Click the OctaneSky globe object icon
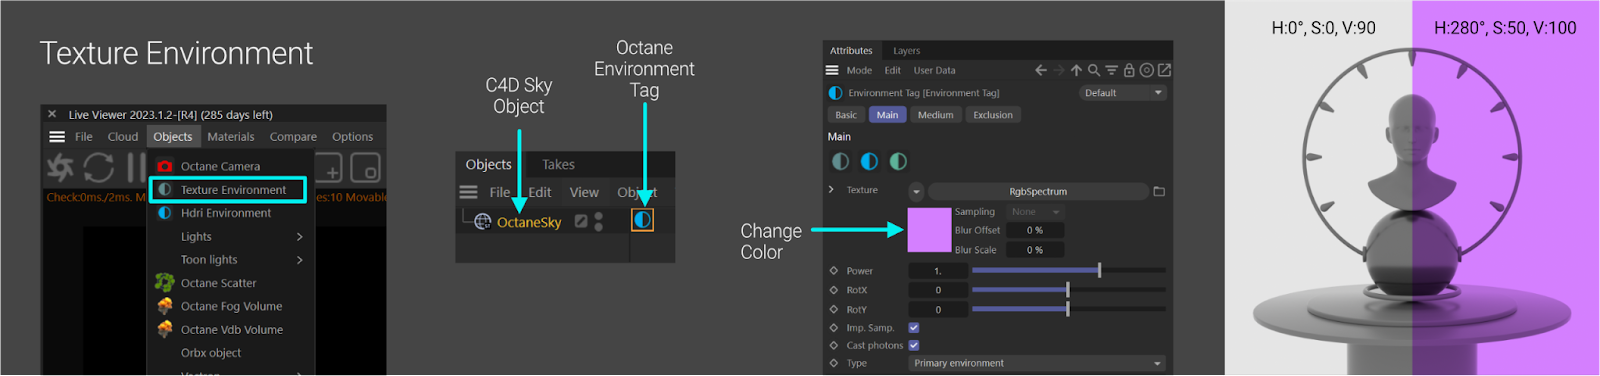Screen dimensions: 1600x376 click(x=483, y=222)
